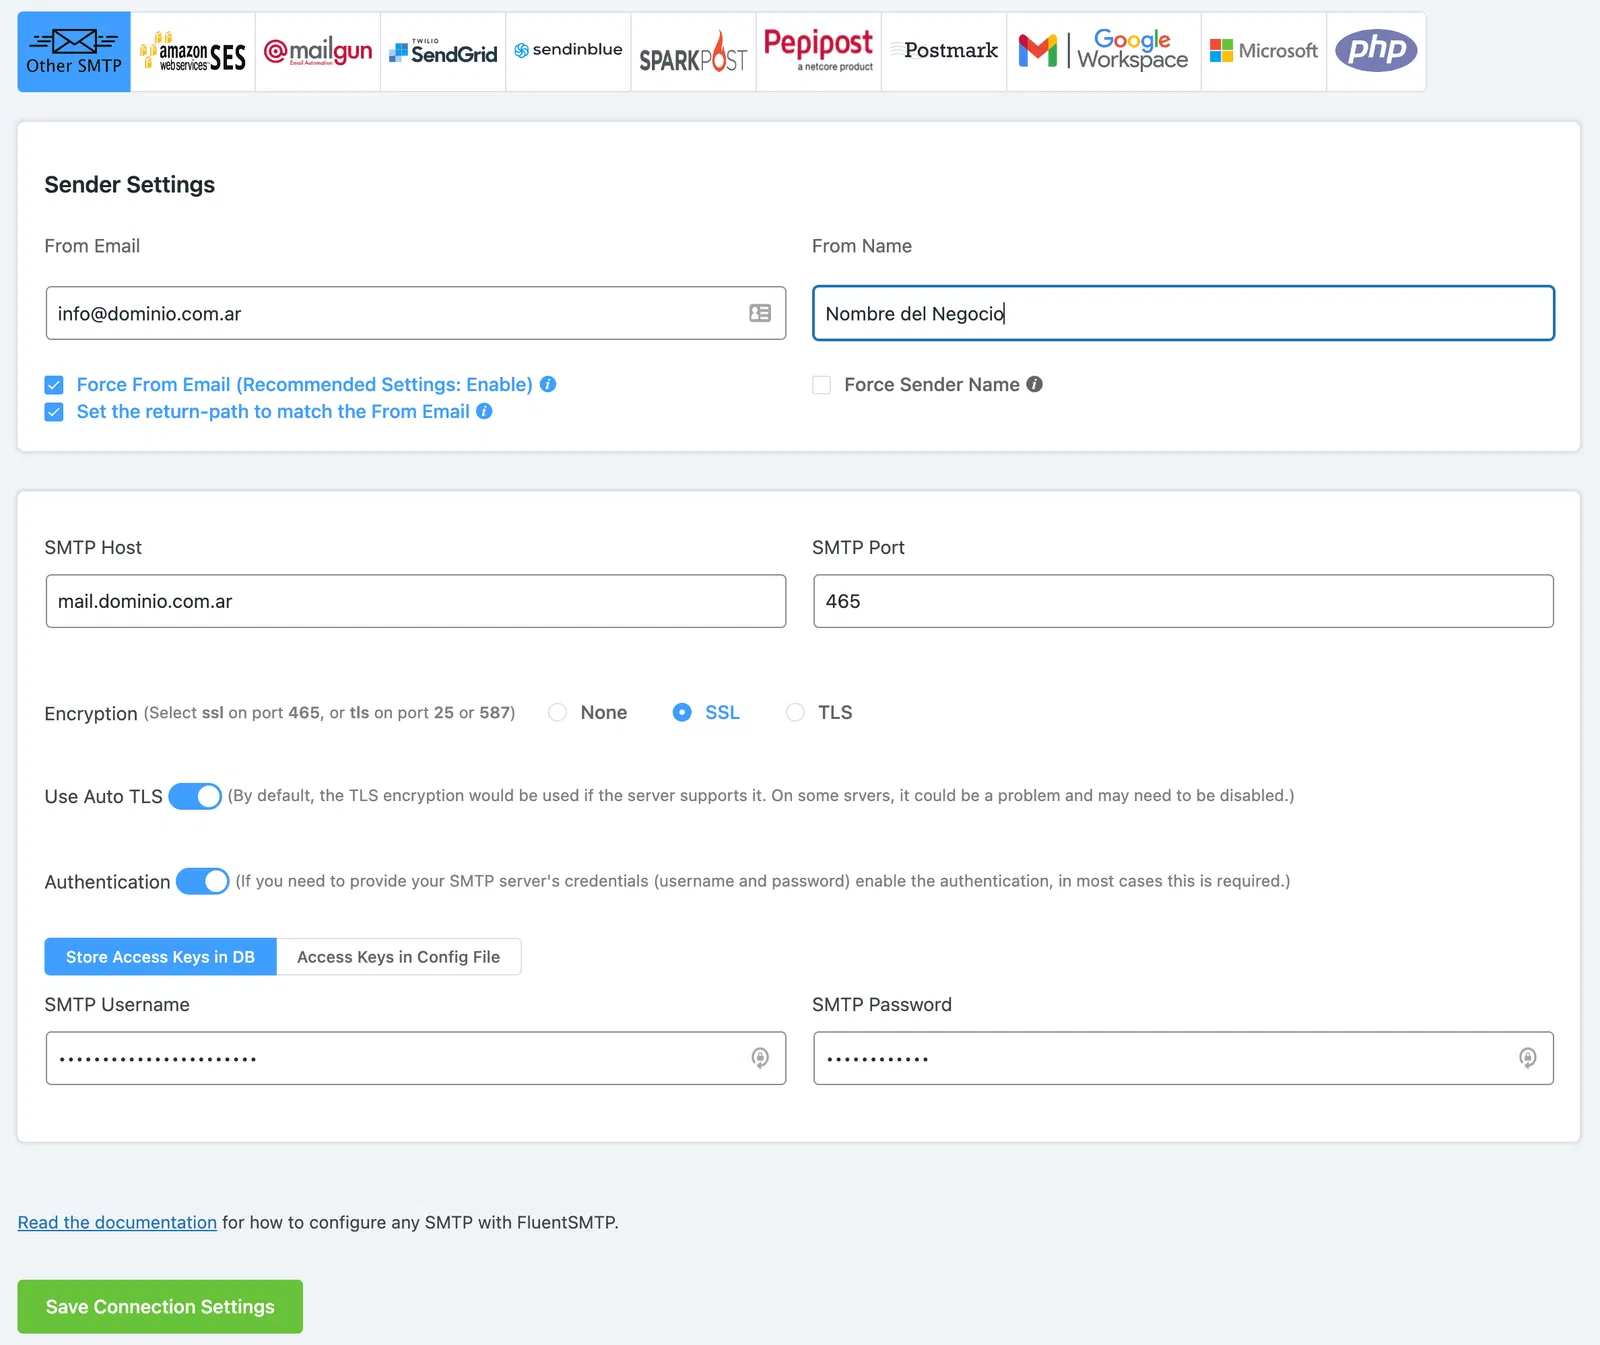Reveal the SMTP Password field contents
Screen dimensions: 1600x1345
1527,1058
